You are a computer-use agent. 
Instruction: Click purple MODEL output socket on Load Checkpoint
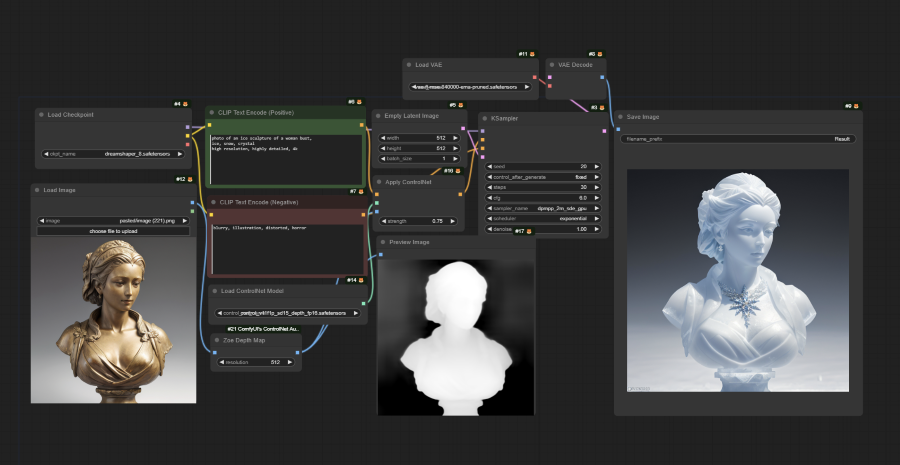coord(188,127)
